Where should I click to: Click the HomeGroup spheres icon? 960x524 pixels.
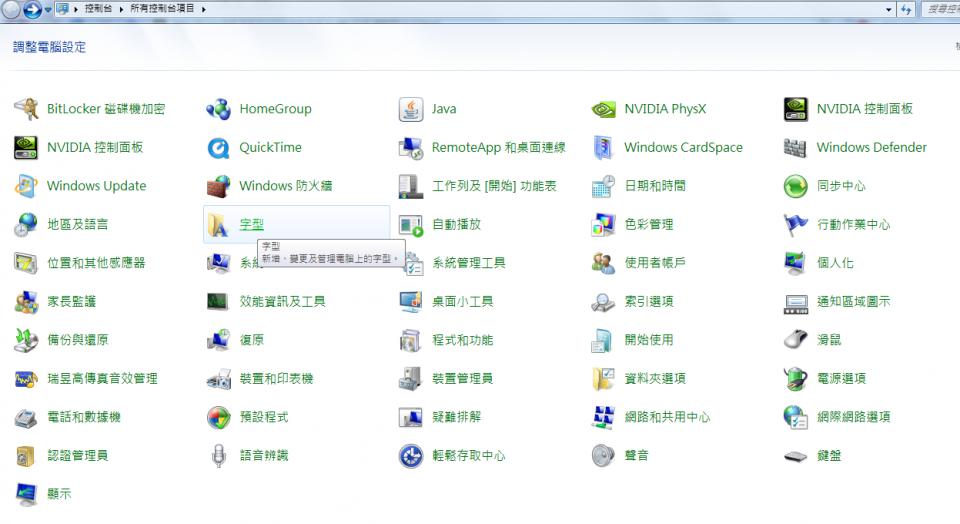pos(219,109)
